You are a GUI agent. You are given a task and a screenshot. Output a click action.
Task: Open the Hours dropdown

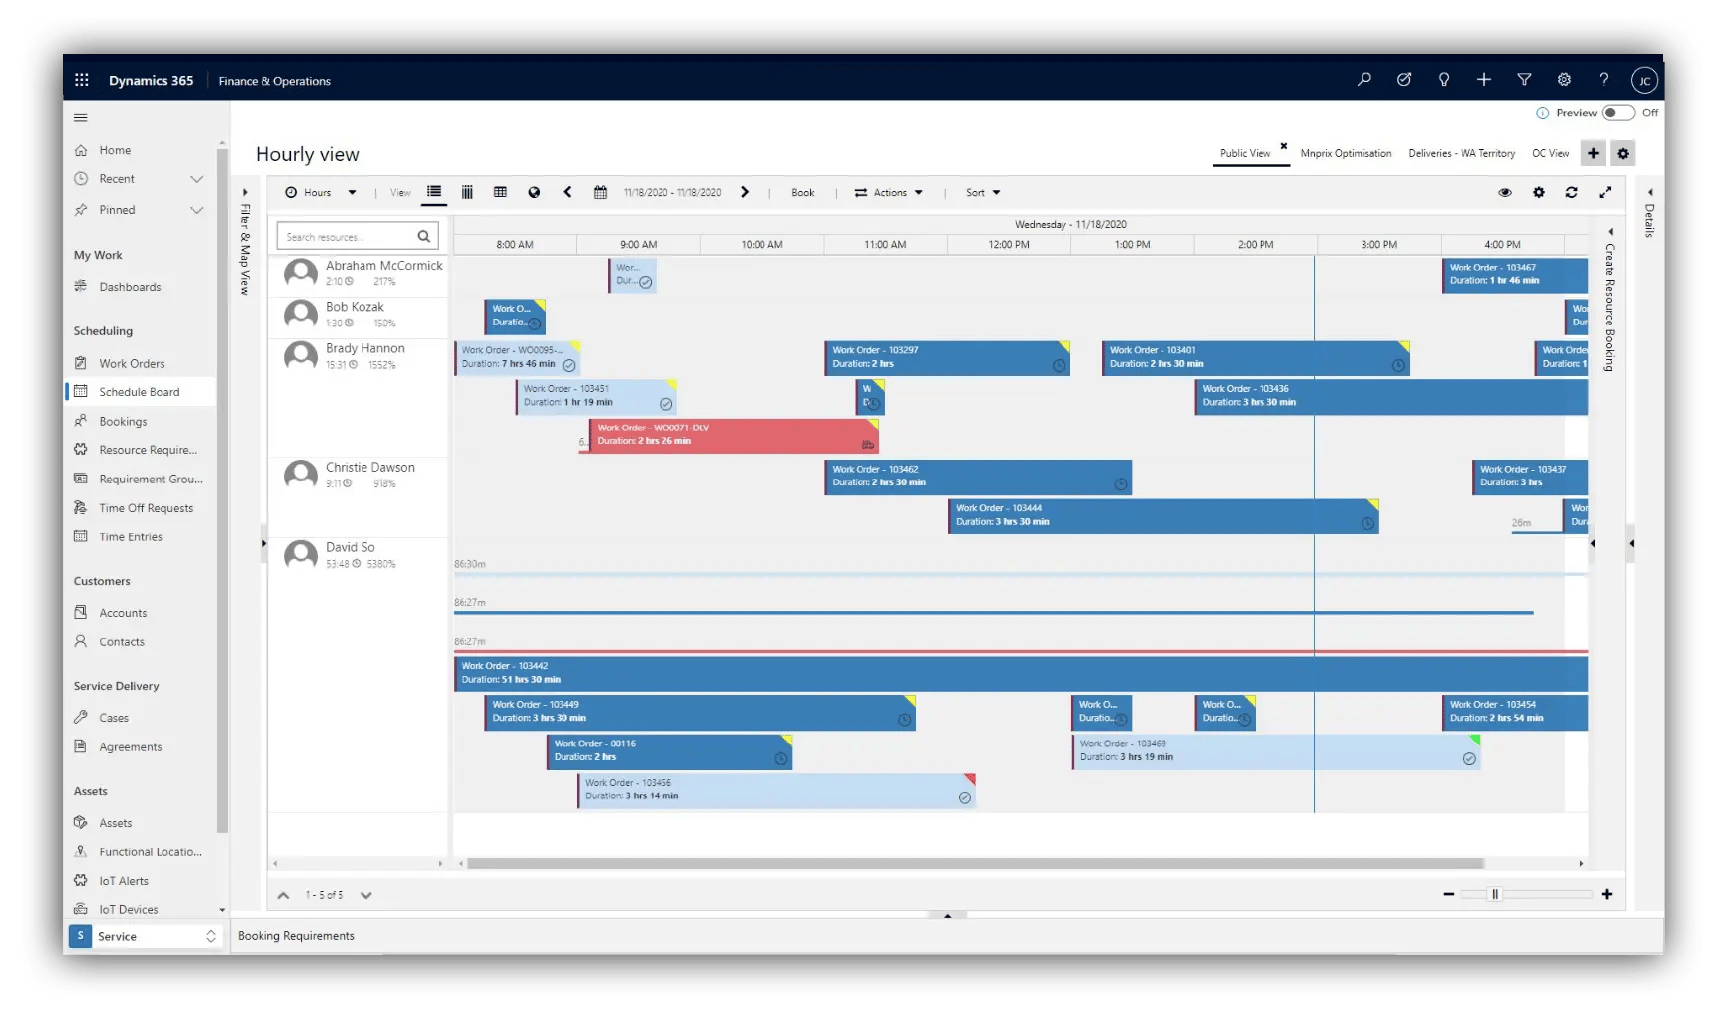tap(320, 192)
